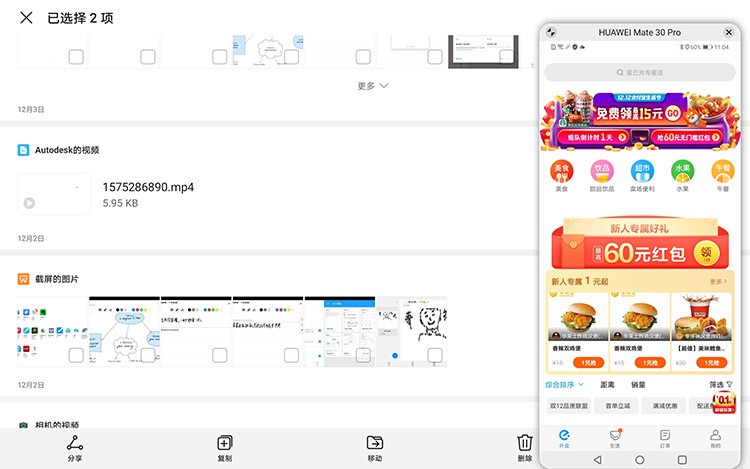This screenshot has width=750, height=469.
Task: Tap the 组队倒计时1天 banner button
Action: click(x=593, y=137)
